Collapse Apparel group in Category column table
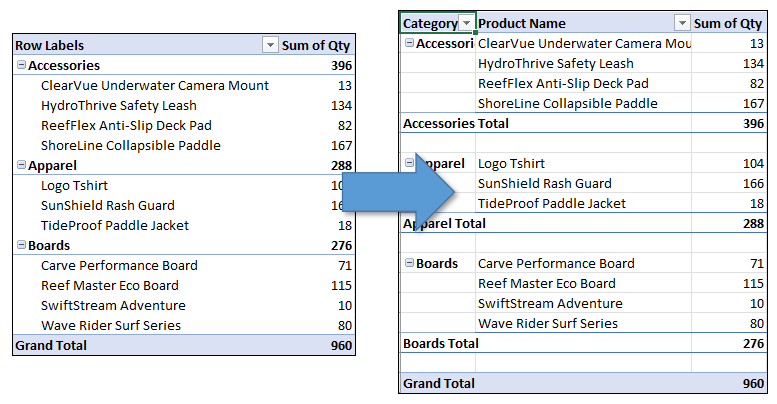This screenshot has width=777, height=404. [408, 163]
